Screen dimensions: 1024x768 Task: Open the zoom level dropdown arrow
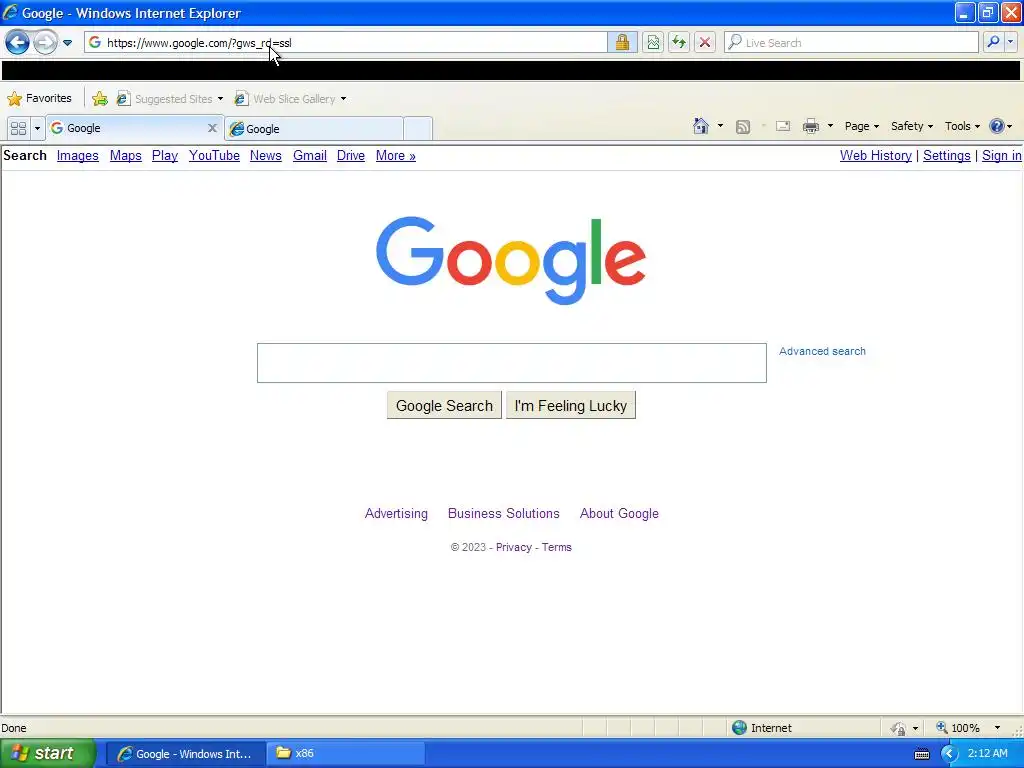[997, 728]
